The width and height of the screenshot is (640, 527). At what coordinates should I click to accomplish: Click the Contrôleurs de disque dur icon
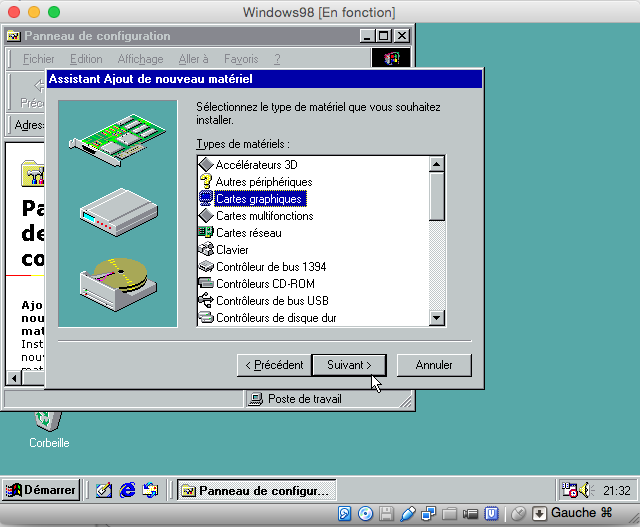coord(206,317)
